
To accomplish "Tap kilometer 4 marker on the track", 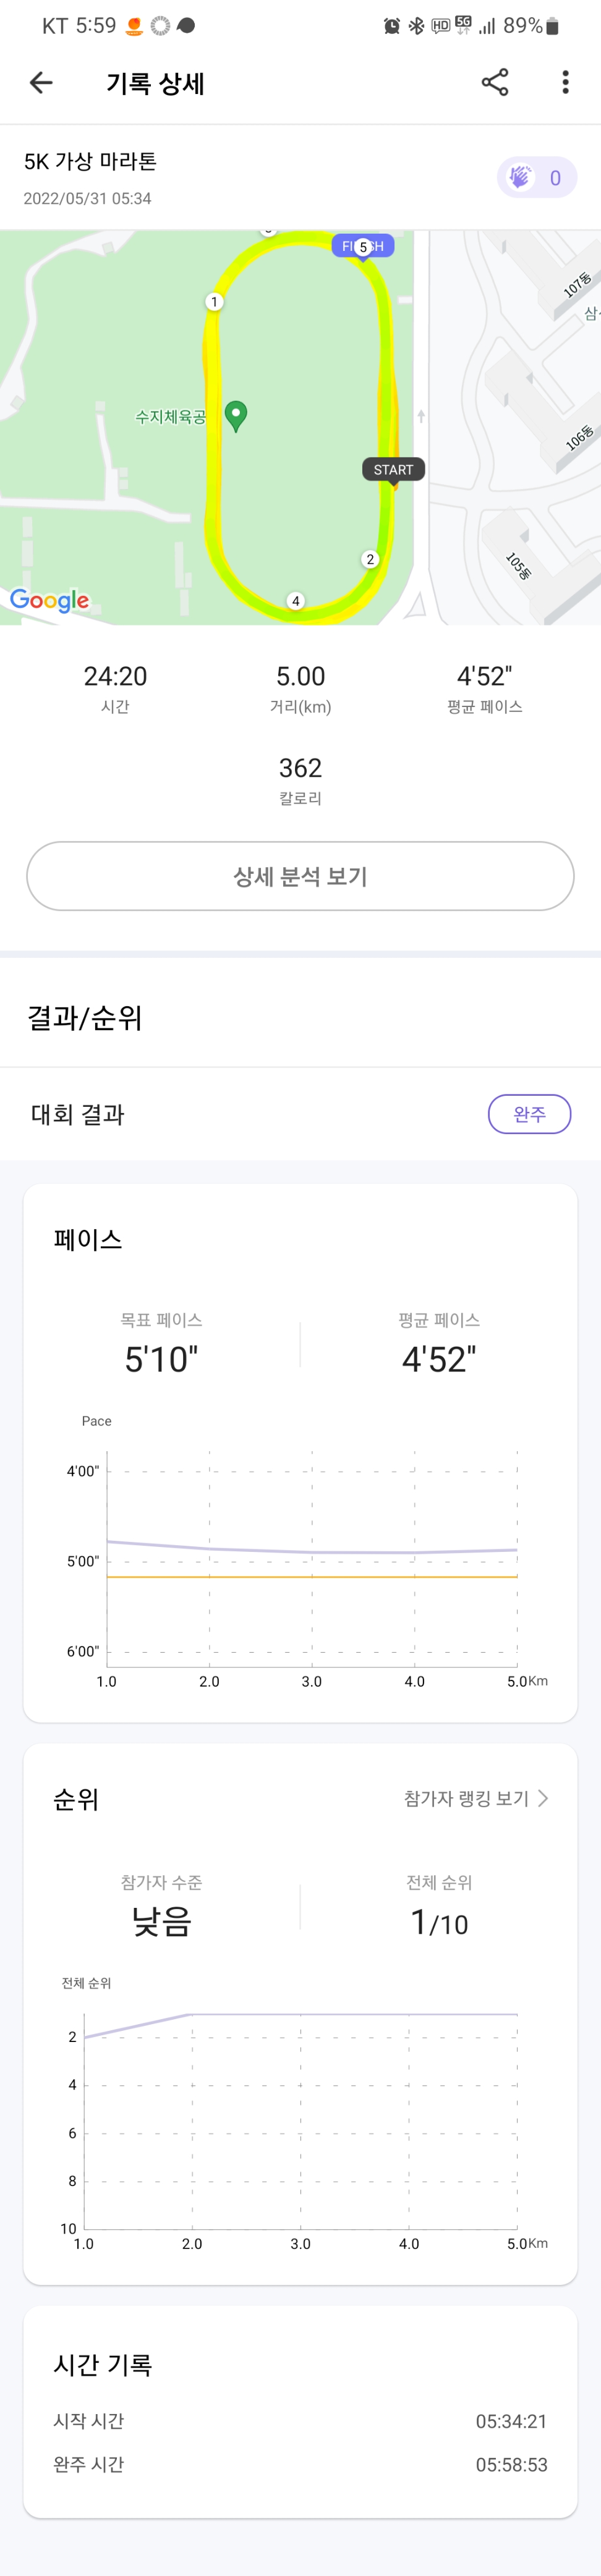I will coord(295,601).
